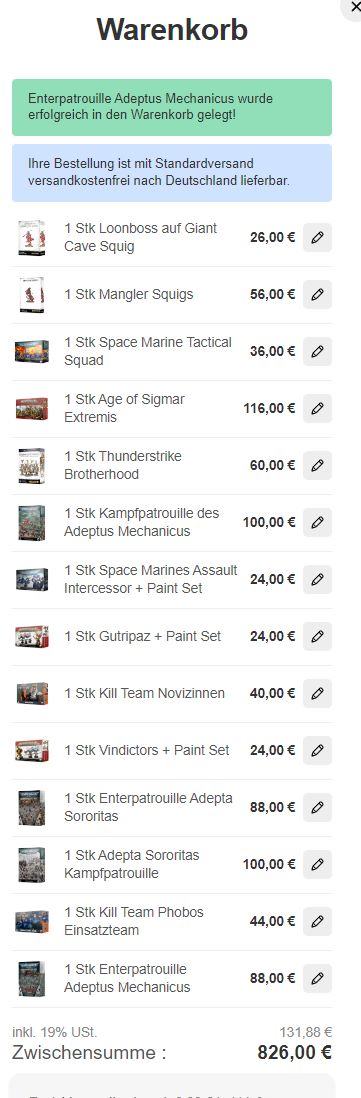Edit Kampfpatrouille des Adeptus Mechanicus item
The width and height of the screenshot is (361, 1098).
[x=317, y=522]
